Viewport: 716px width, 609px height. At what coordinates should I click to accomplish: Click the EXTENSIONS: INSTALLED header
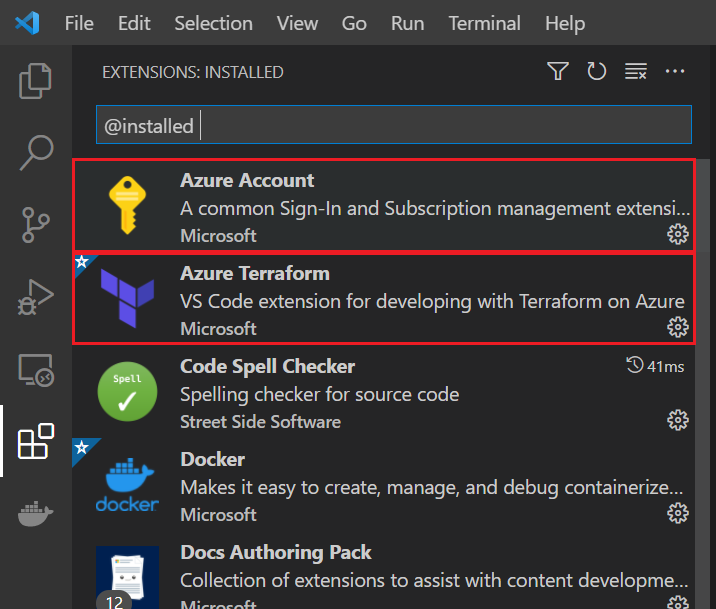(x=193, y=72)
